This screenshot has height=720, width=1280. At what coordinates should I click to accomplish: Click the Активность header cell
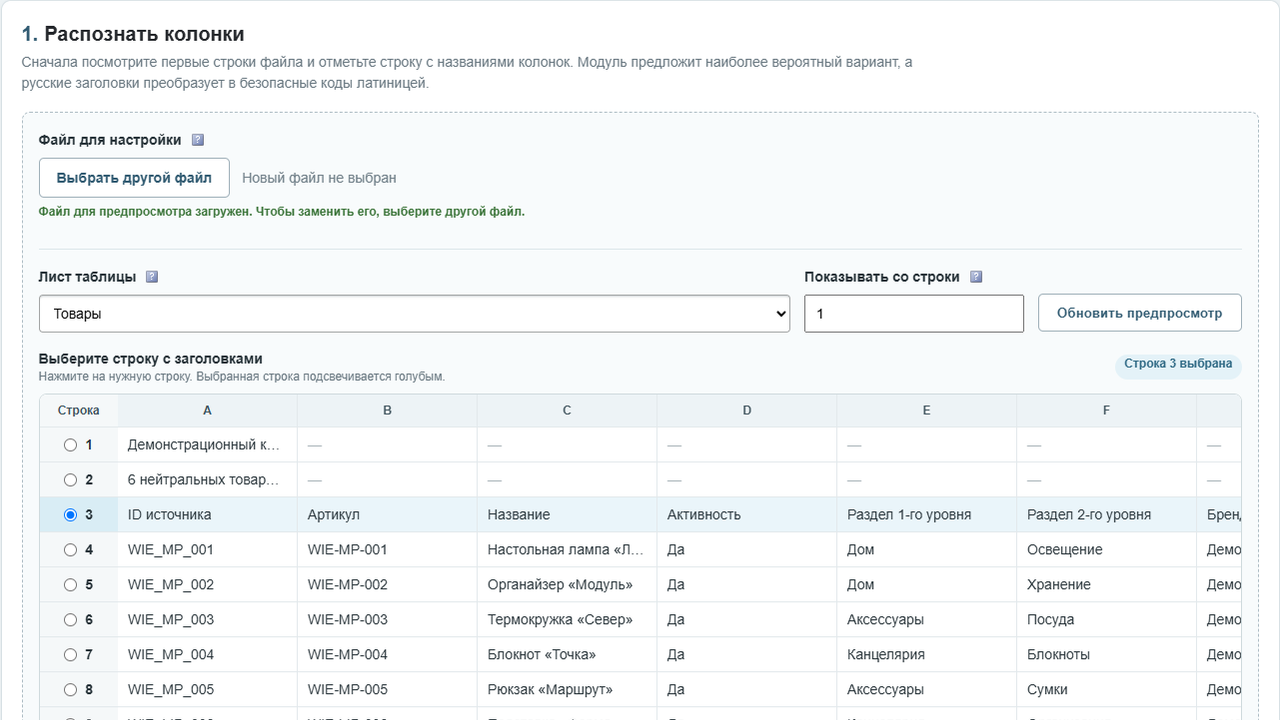click(x=747, y=515)
